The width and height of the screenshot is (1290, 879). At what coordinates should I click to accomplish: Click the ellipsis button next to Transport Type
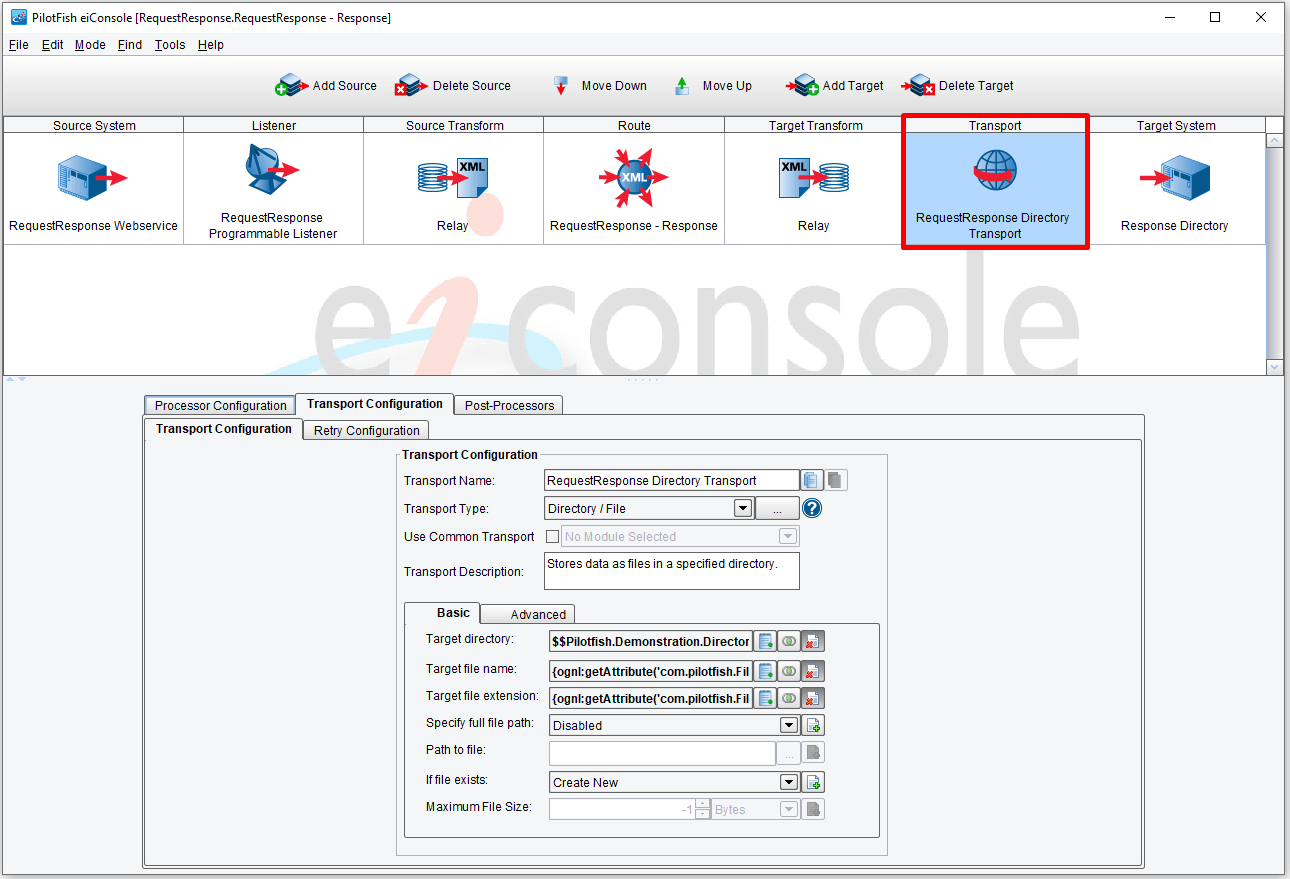[777, 509]
